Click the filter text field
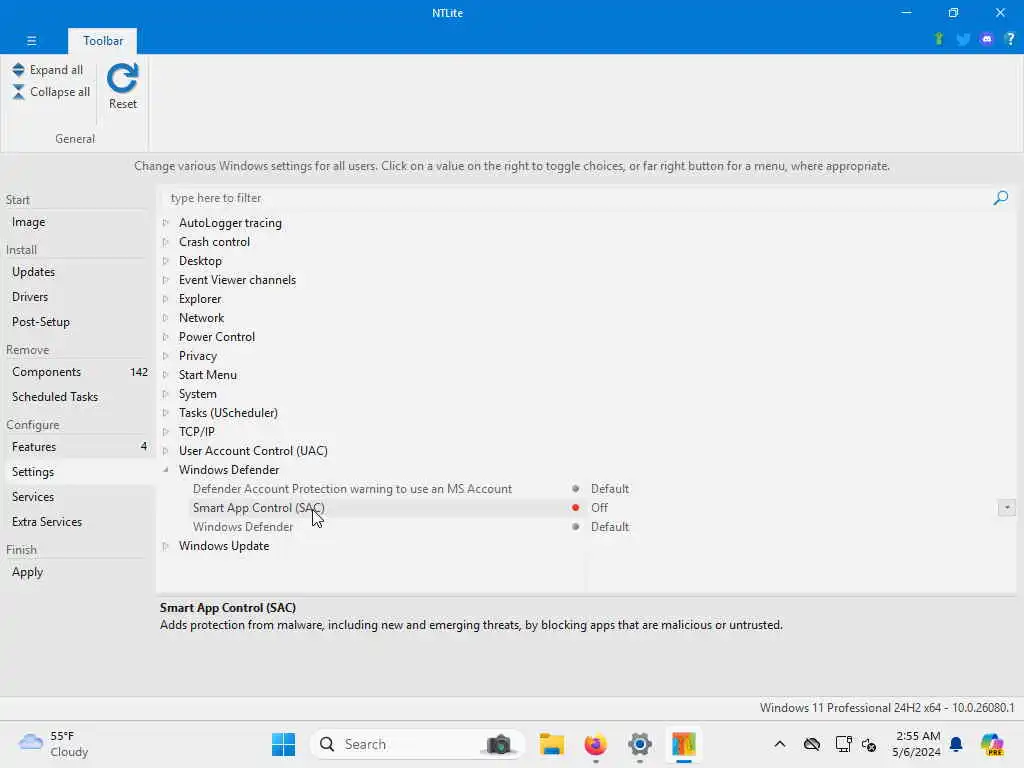 (x=575, y=198)
